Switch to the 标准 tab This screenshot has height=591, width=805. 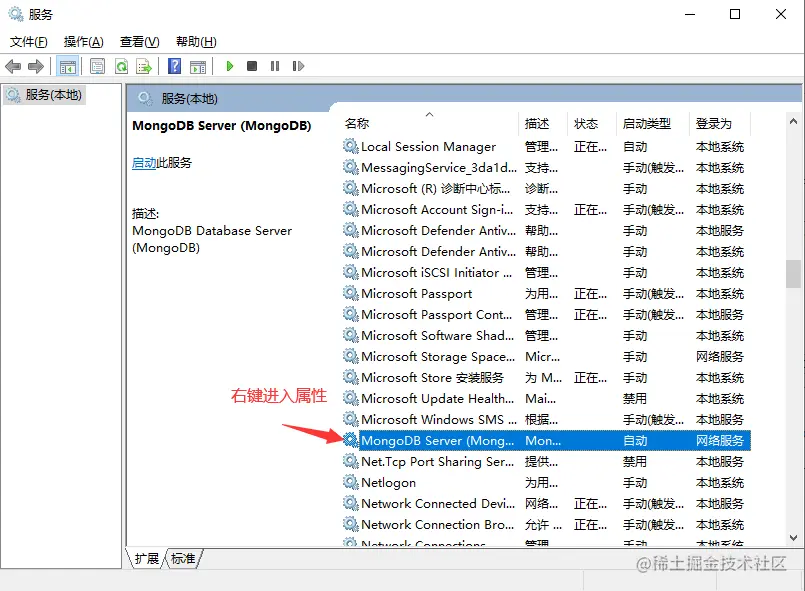tap(183, 558)
